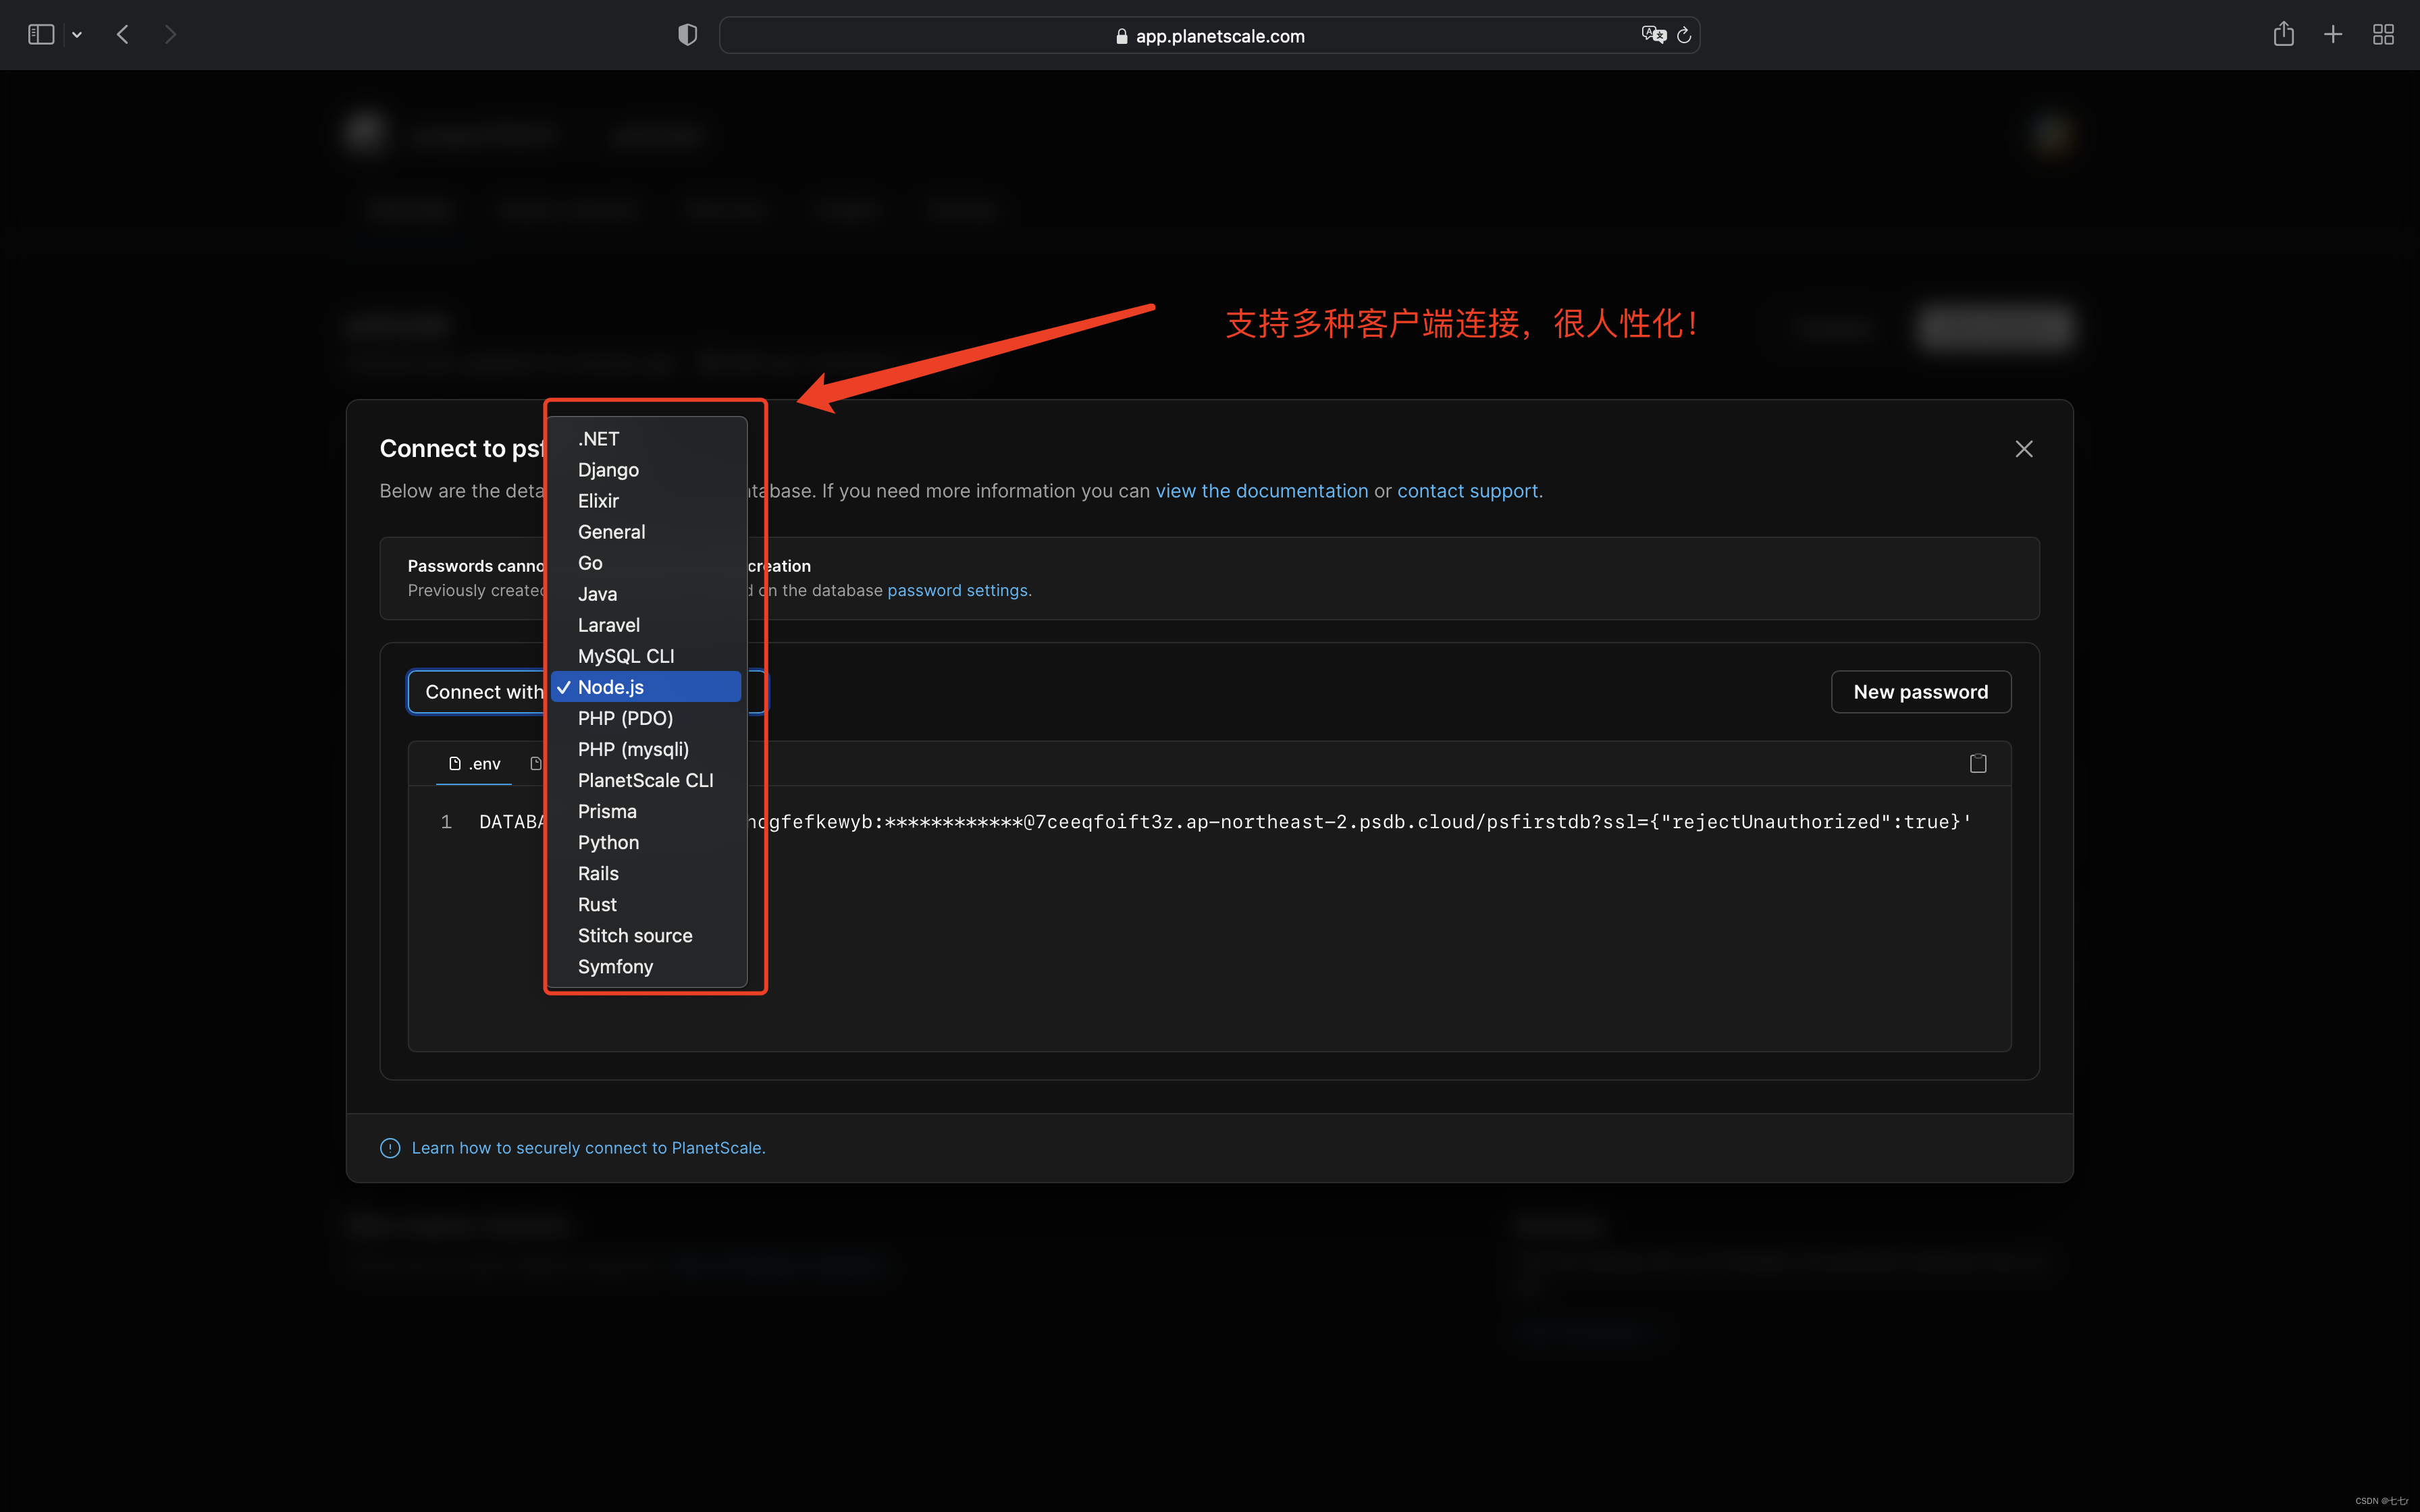Image resolution: width=2420 pixels, height=1512 pixels.
Task: Copy the connection string with clipboard icon
Action: pos(1978,764)
